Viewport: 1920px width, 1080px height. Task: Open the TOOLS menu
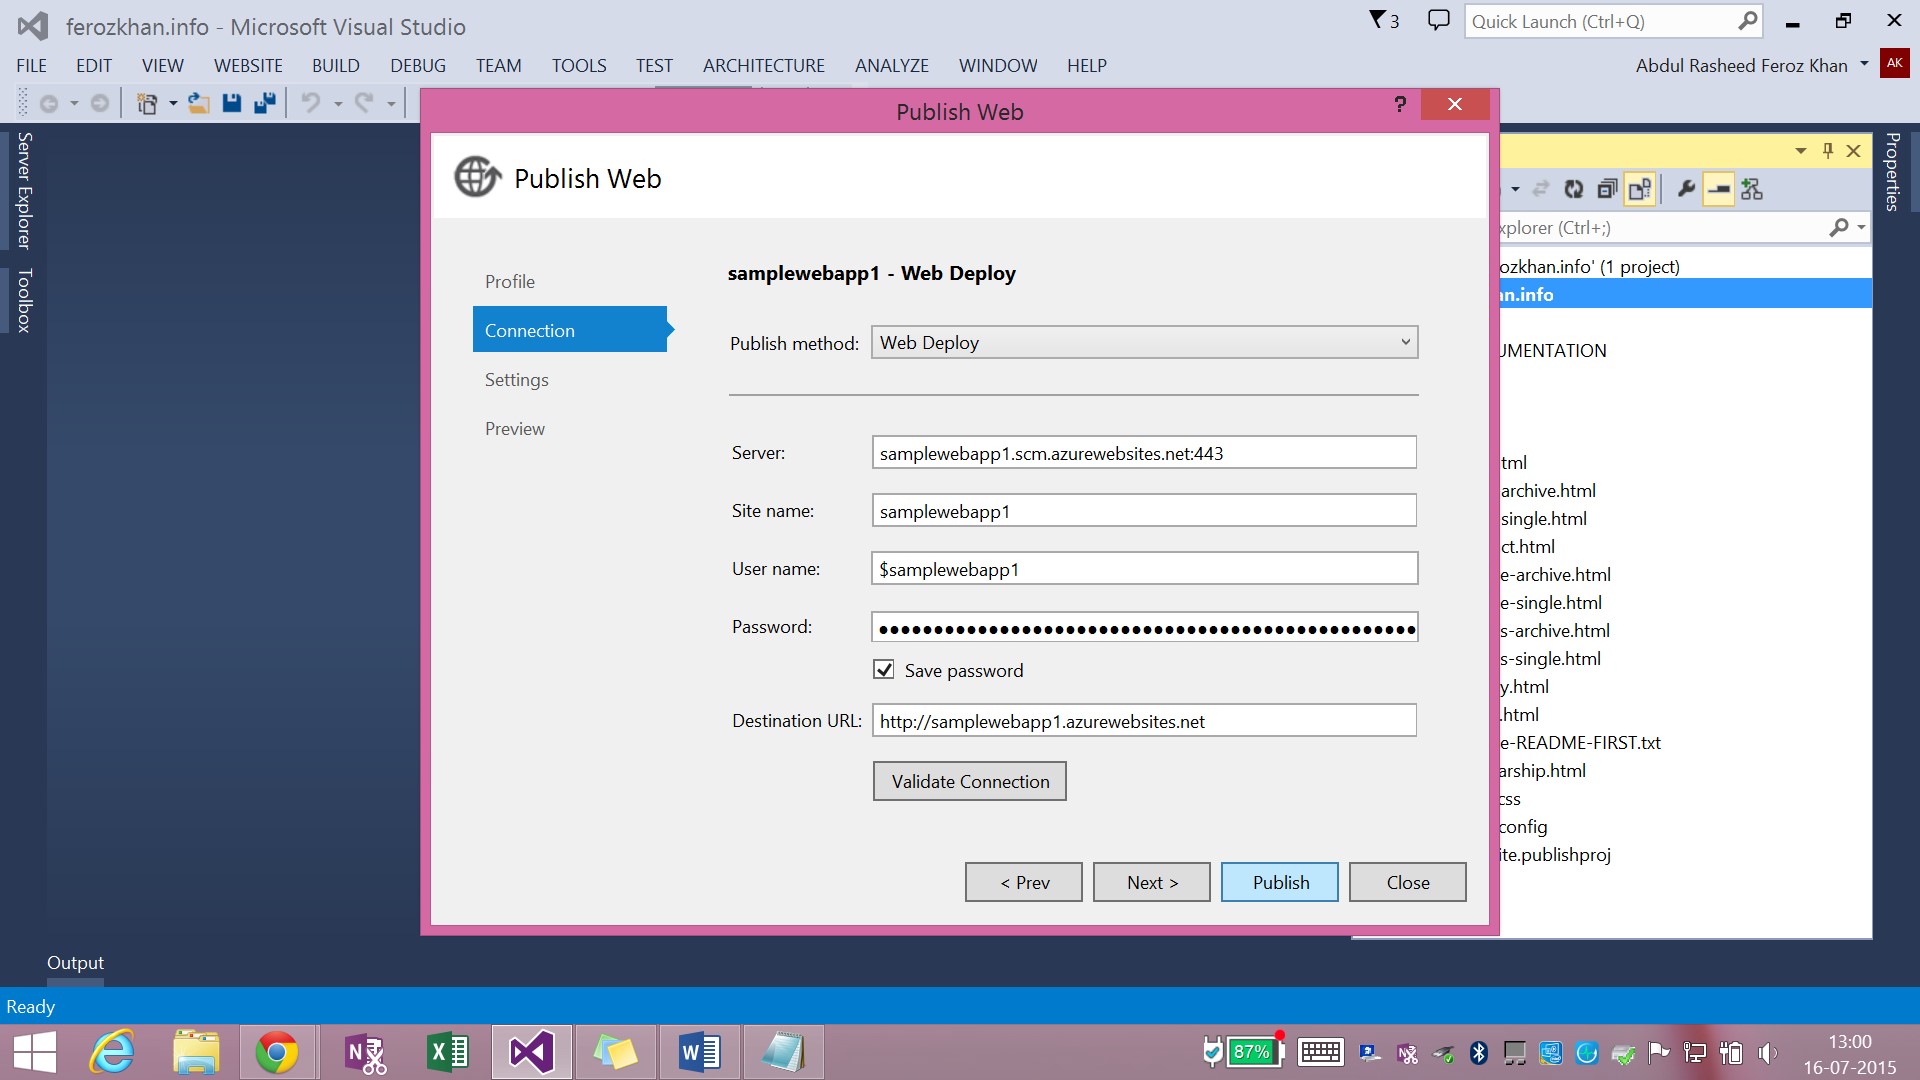579,65
